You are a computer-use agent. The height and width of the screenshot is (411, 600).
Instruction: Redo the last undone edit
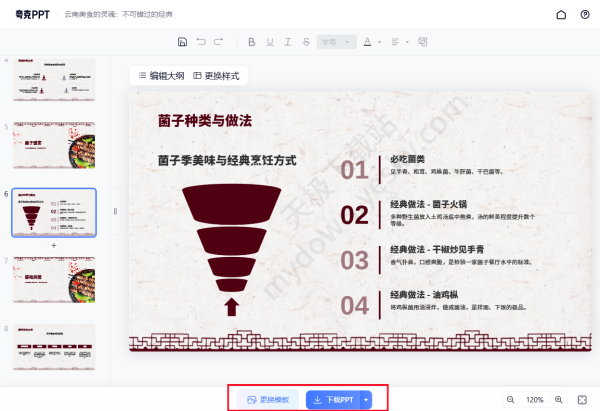tap(218, 42)
